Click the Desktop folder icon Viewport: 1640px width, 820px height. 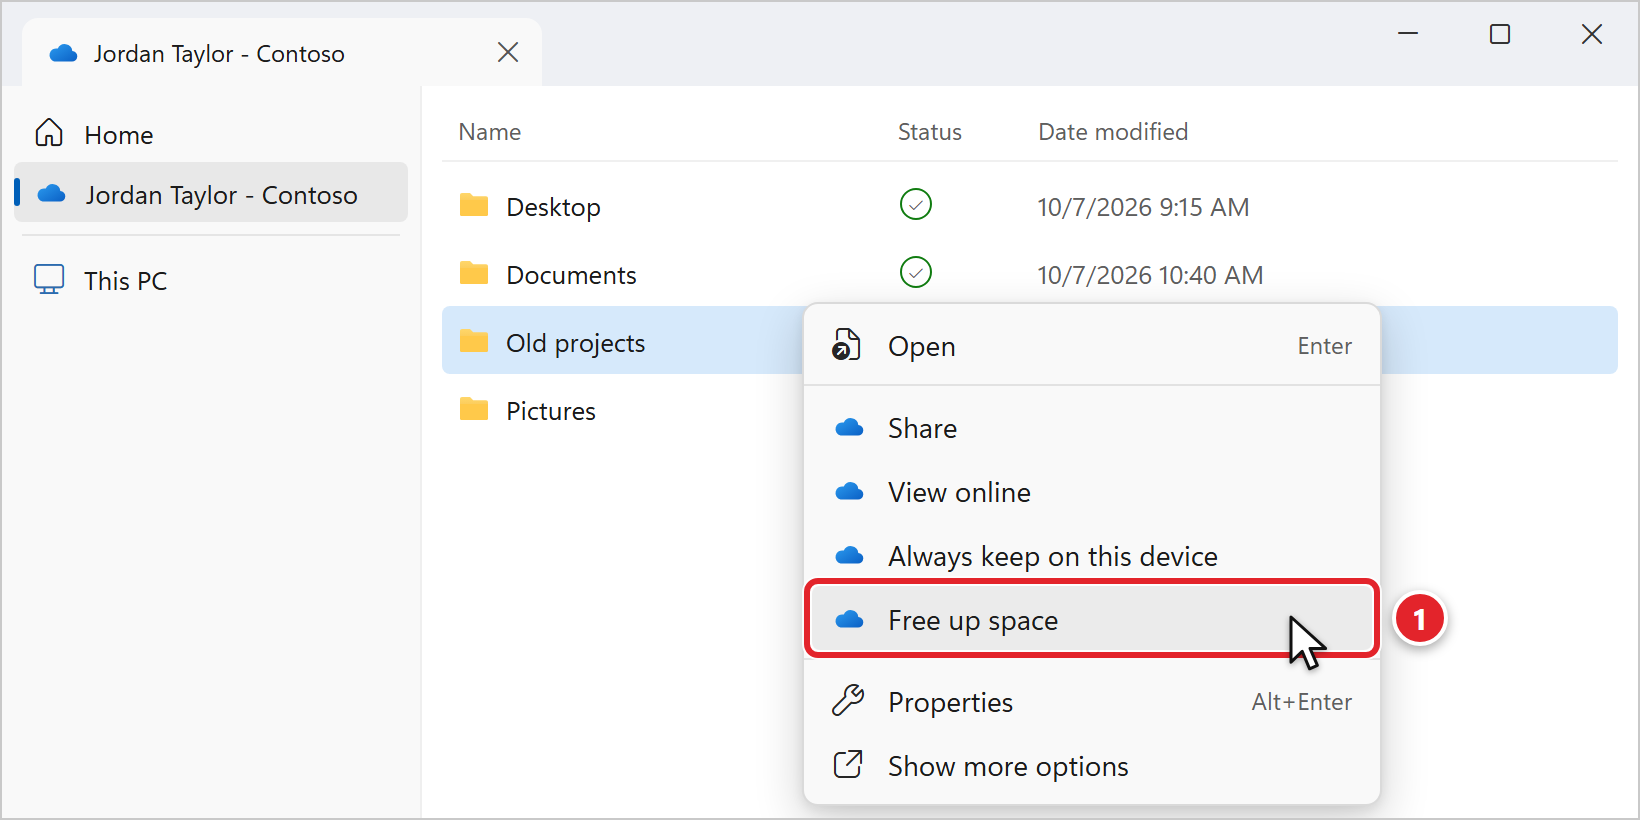[x=474, y=206]
